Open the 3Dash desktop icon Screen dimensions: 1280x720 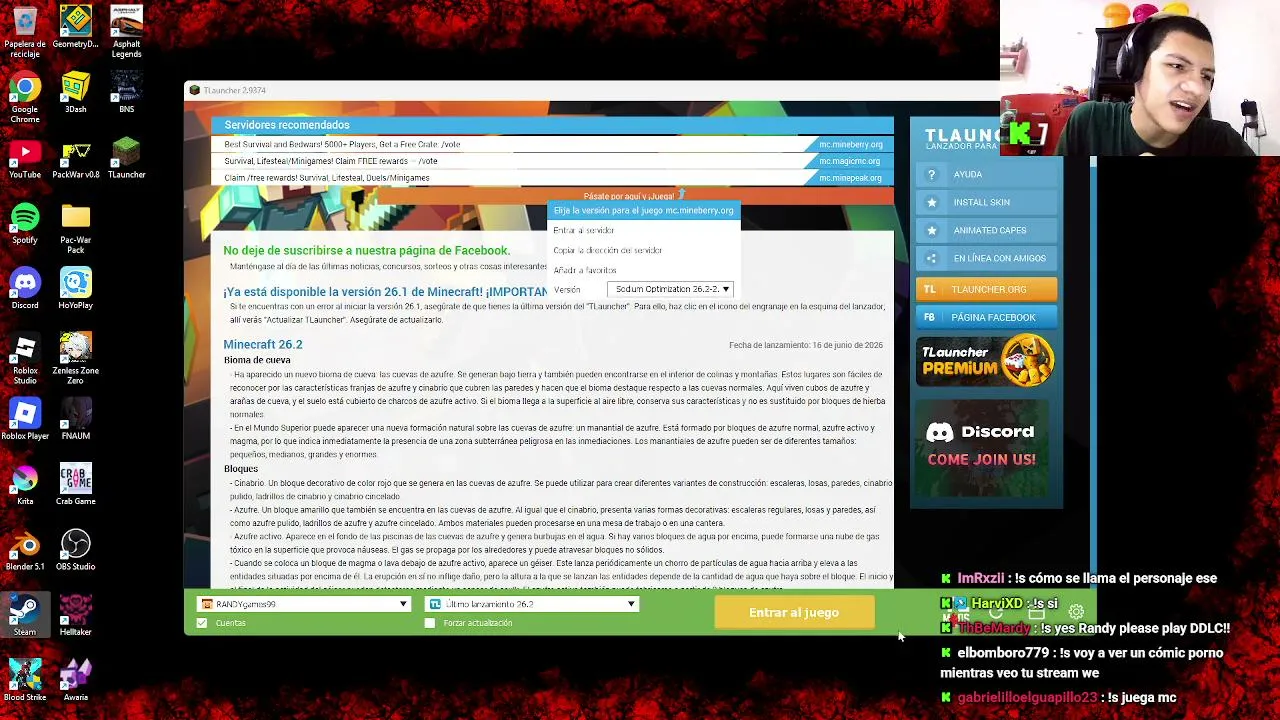76,92
